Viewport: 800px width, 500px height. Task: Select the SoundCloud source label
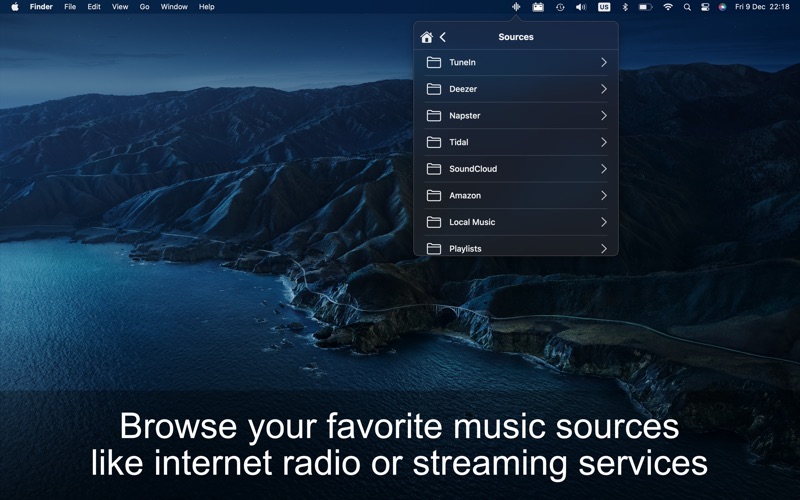click(x=473, y=168)
